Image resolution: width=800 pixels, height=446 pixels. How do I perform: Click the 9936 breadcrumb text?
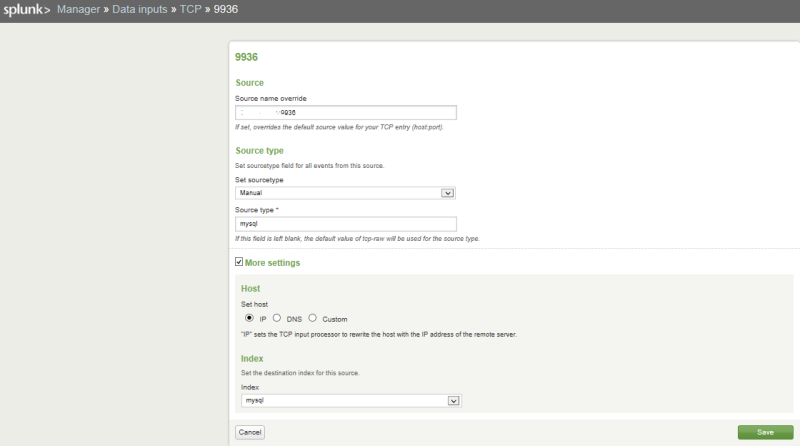226,9
